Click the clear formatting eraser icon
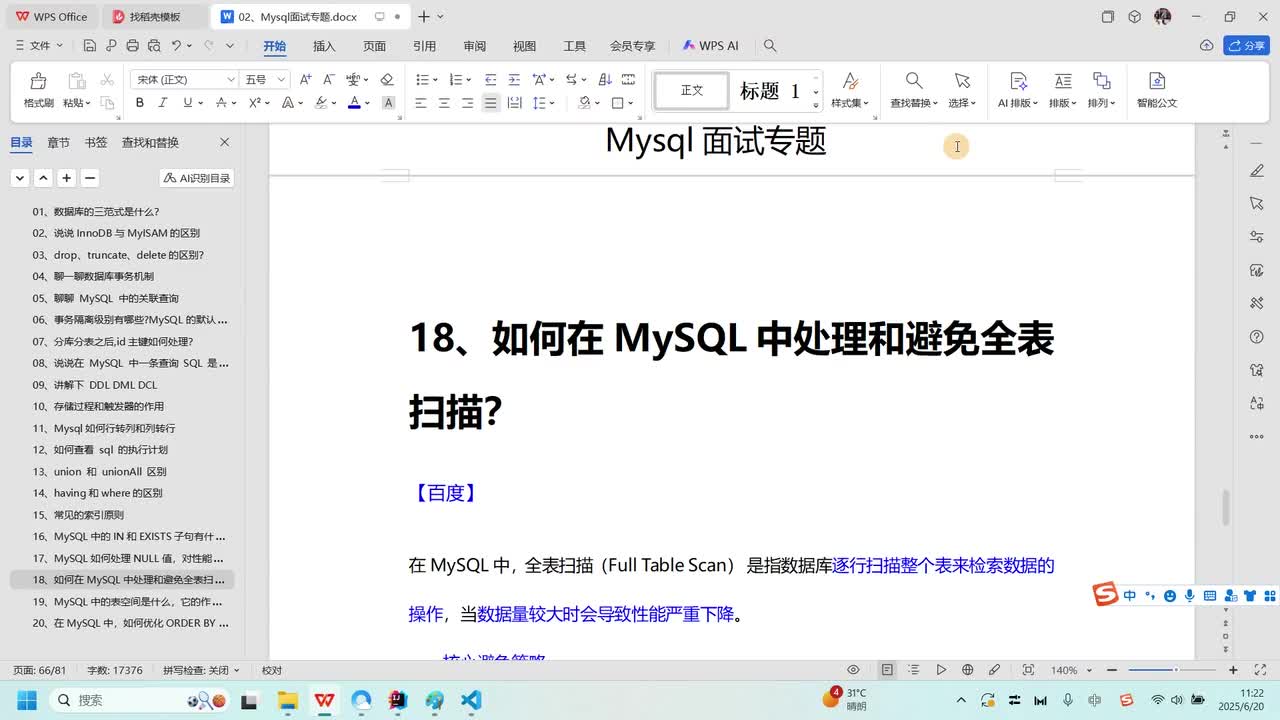 click(387, 79)
